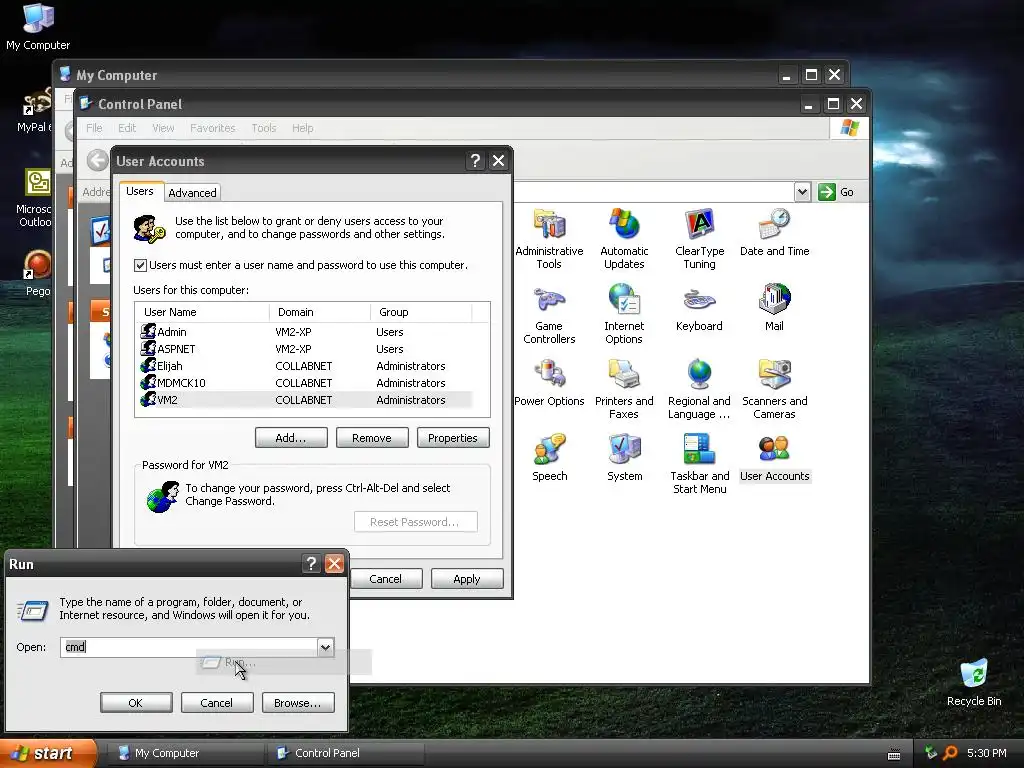The height and width of the screenshot is (768, 1024).
Task: Click the Run dialog help question mark
Action: point(311,564)
